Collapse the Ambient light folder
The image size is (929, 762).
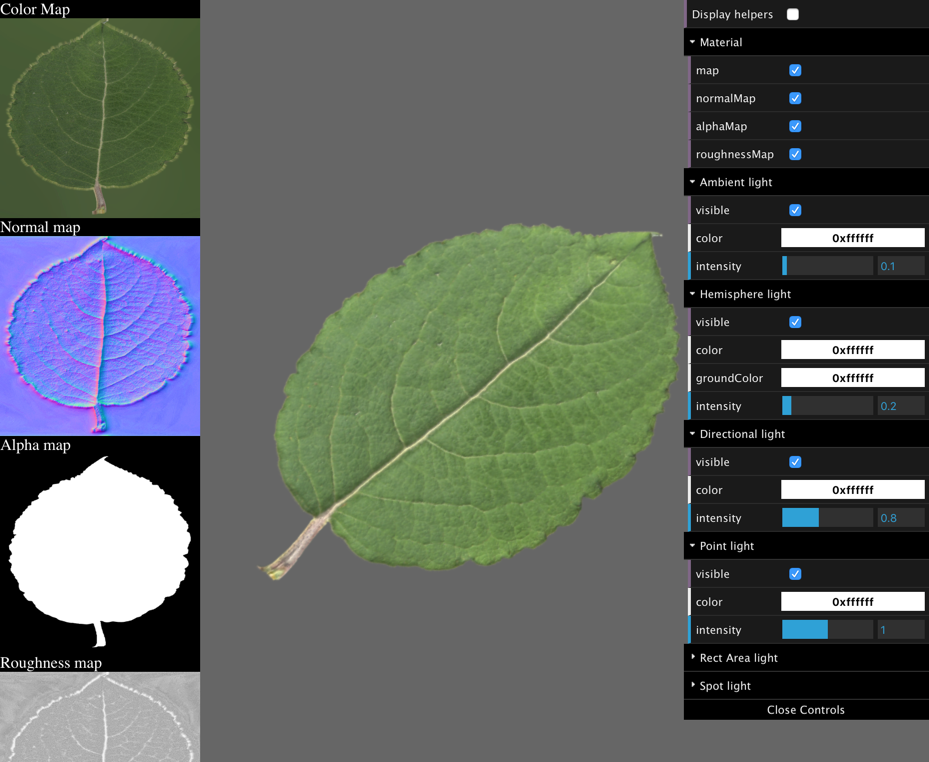[806, 182]
